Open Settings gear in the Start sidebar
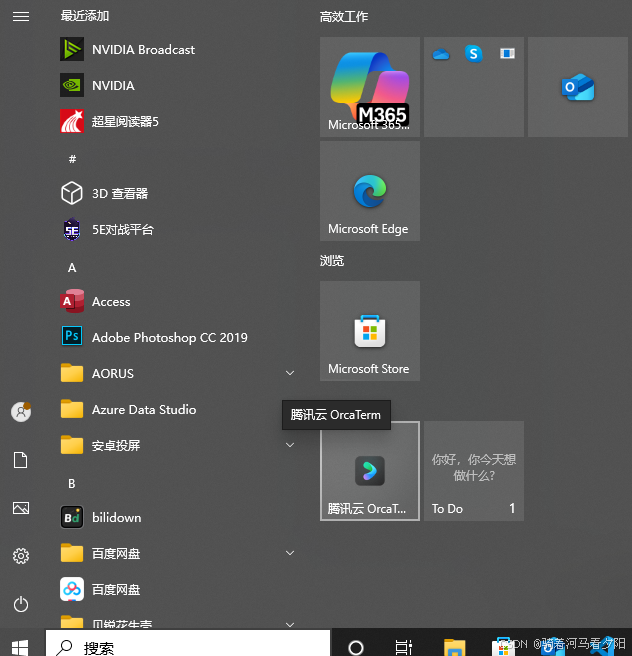Screen dimensions: 632x656 point(21,556)
